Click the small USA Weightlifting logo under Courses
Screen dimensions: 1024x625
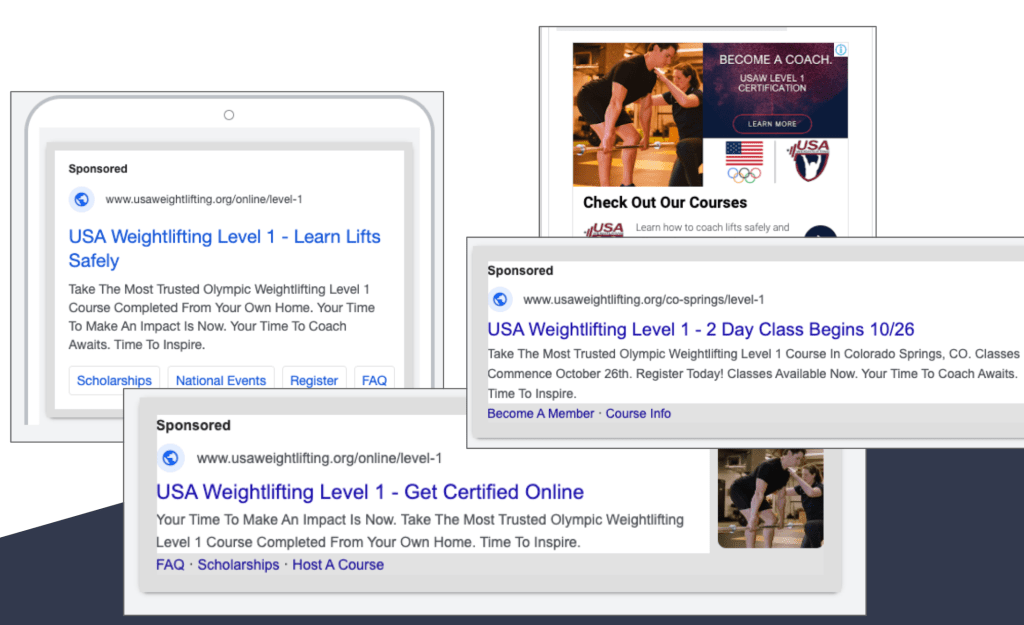pyautogui.click(x=603, y=230)
